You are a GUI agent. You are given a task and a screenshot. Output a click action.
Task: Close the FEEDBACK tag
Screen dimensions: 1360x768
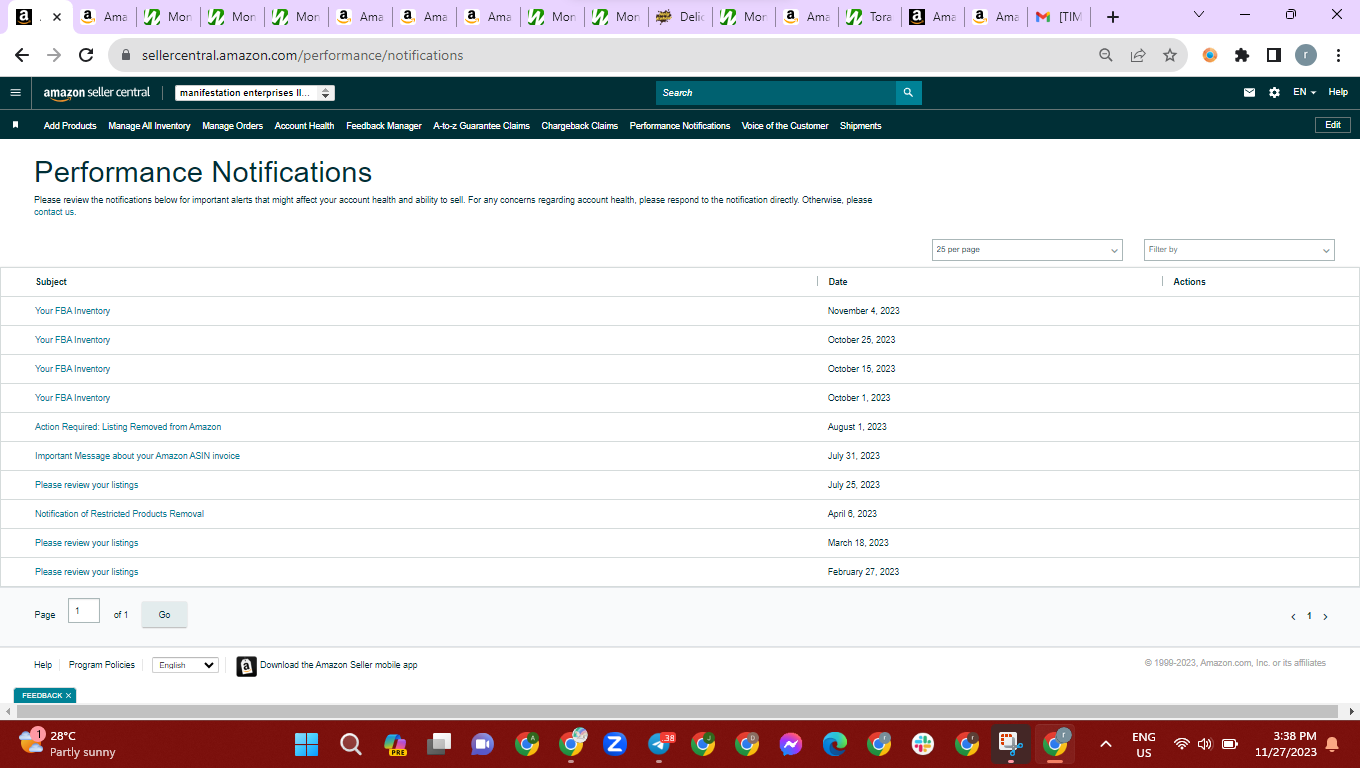(68, 696)
